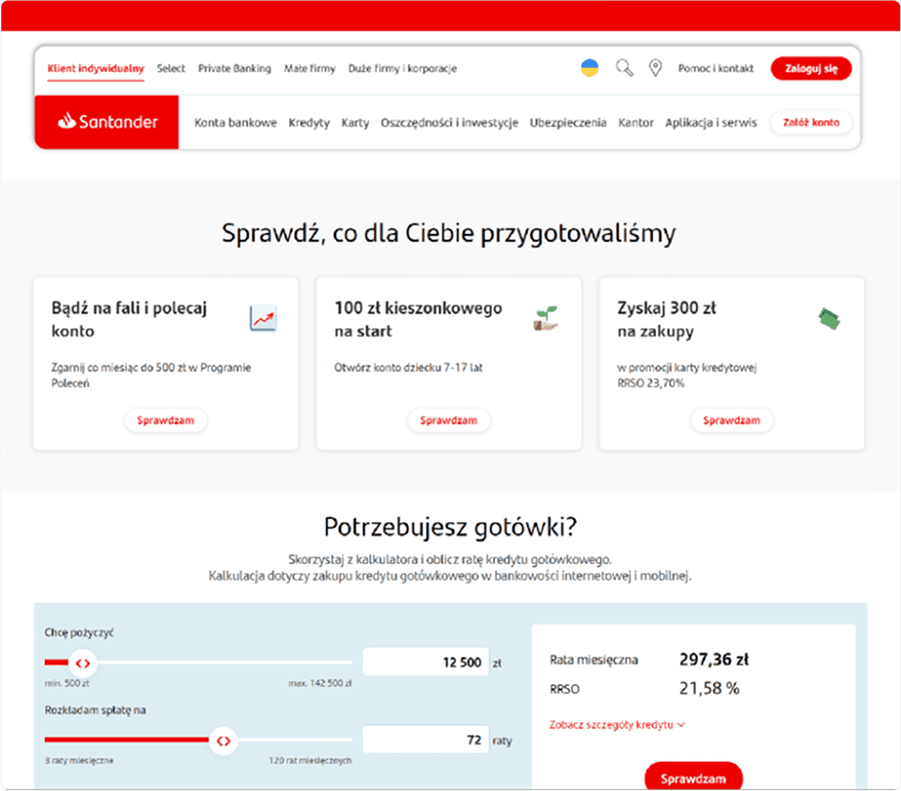Click the loan amount slider handle

click(x=83, y=663)
